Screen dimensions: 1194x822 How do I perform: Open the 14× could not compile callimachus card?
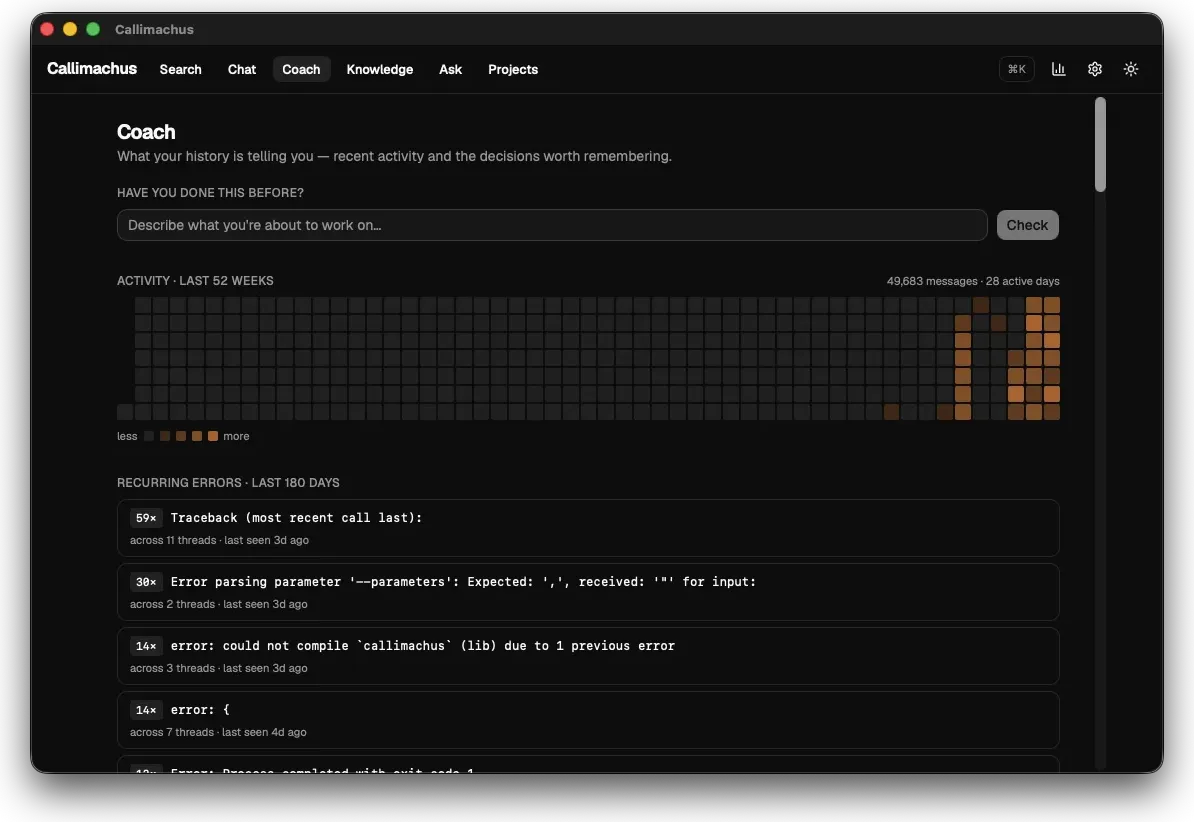[588, 656]
